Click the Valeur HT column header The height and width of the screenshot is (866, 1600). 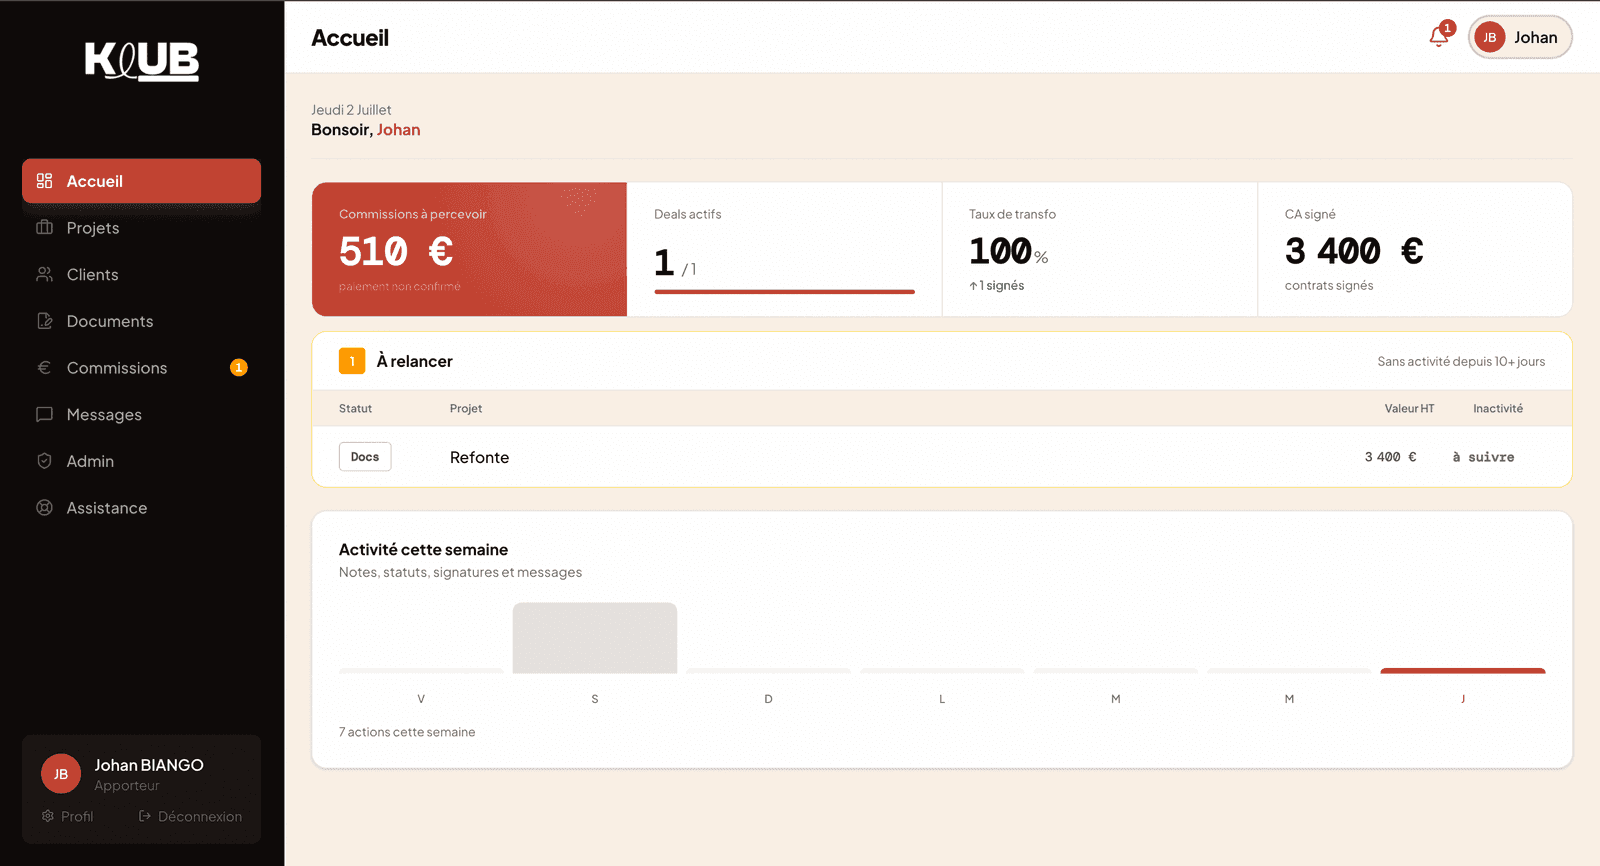pos(1409,408)
